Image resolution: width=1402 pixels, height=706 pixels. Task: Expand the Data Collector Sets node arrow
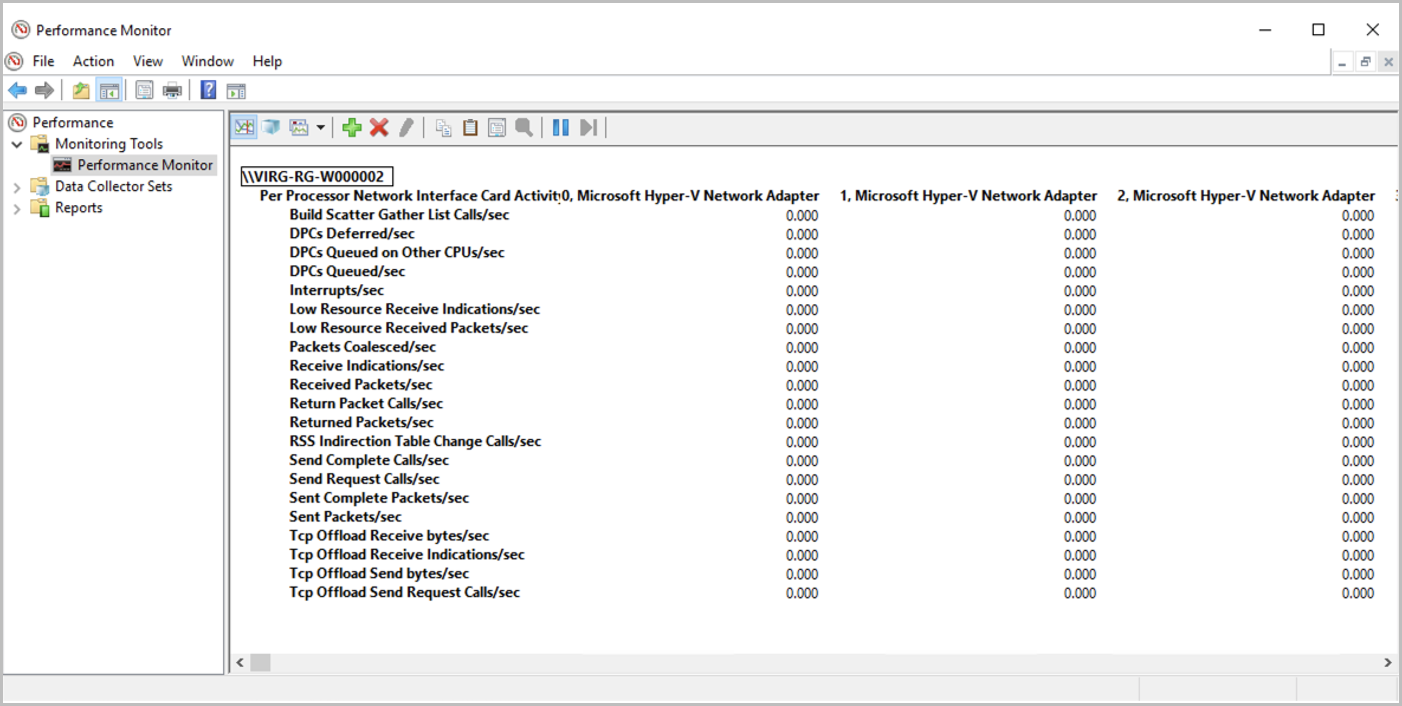[x=17, y=187]
